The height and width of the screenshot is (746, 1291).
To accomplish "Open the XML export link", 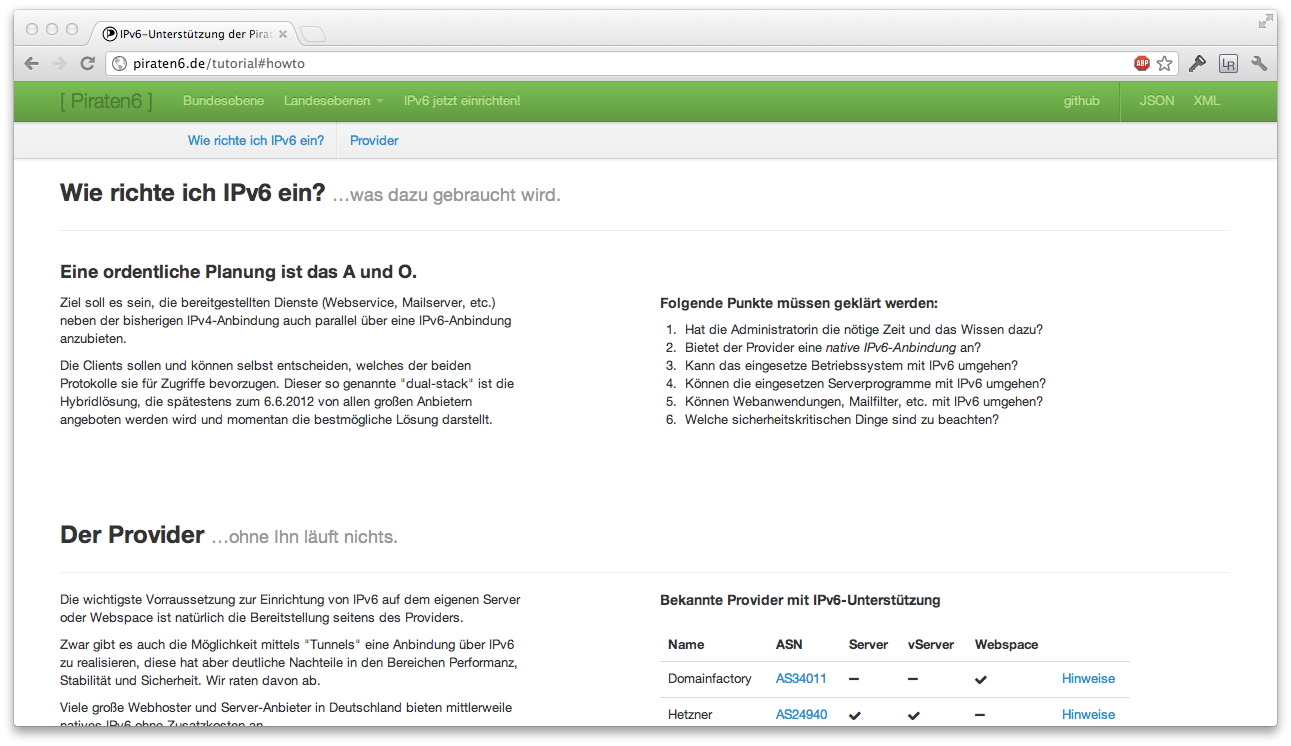I will [1207, 101].
